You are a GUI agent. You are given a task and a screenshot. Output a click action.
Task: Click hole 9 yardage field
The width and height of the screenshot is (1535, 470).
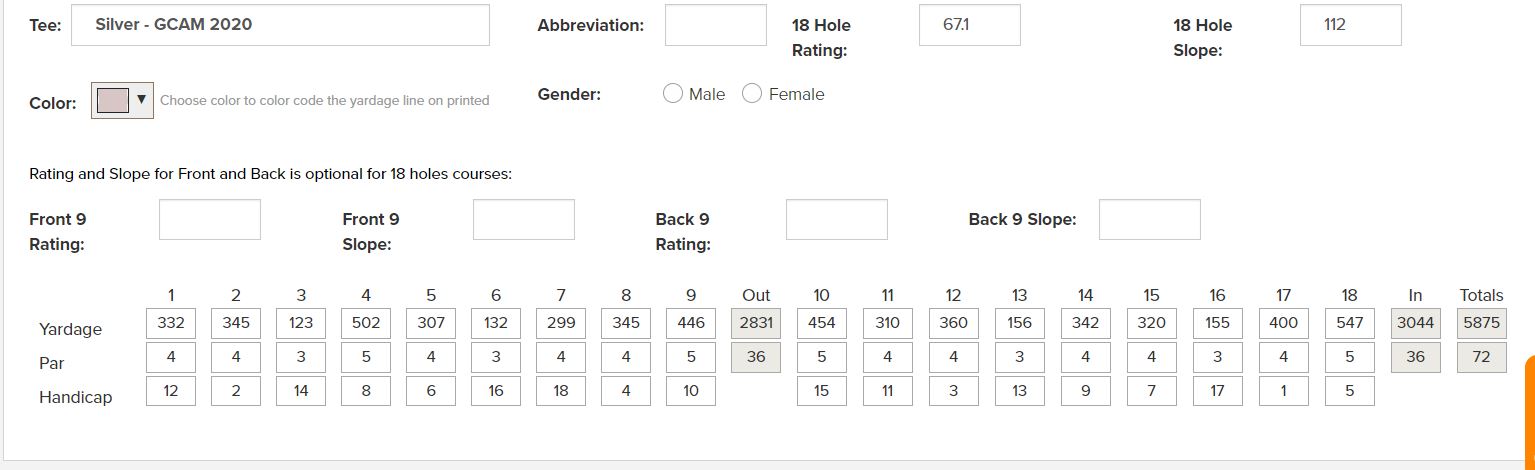tap(691, 323)
